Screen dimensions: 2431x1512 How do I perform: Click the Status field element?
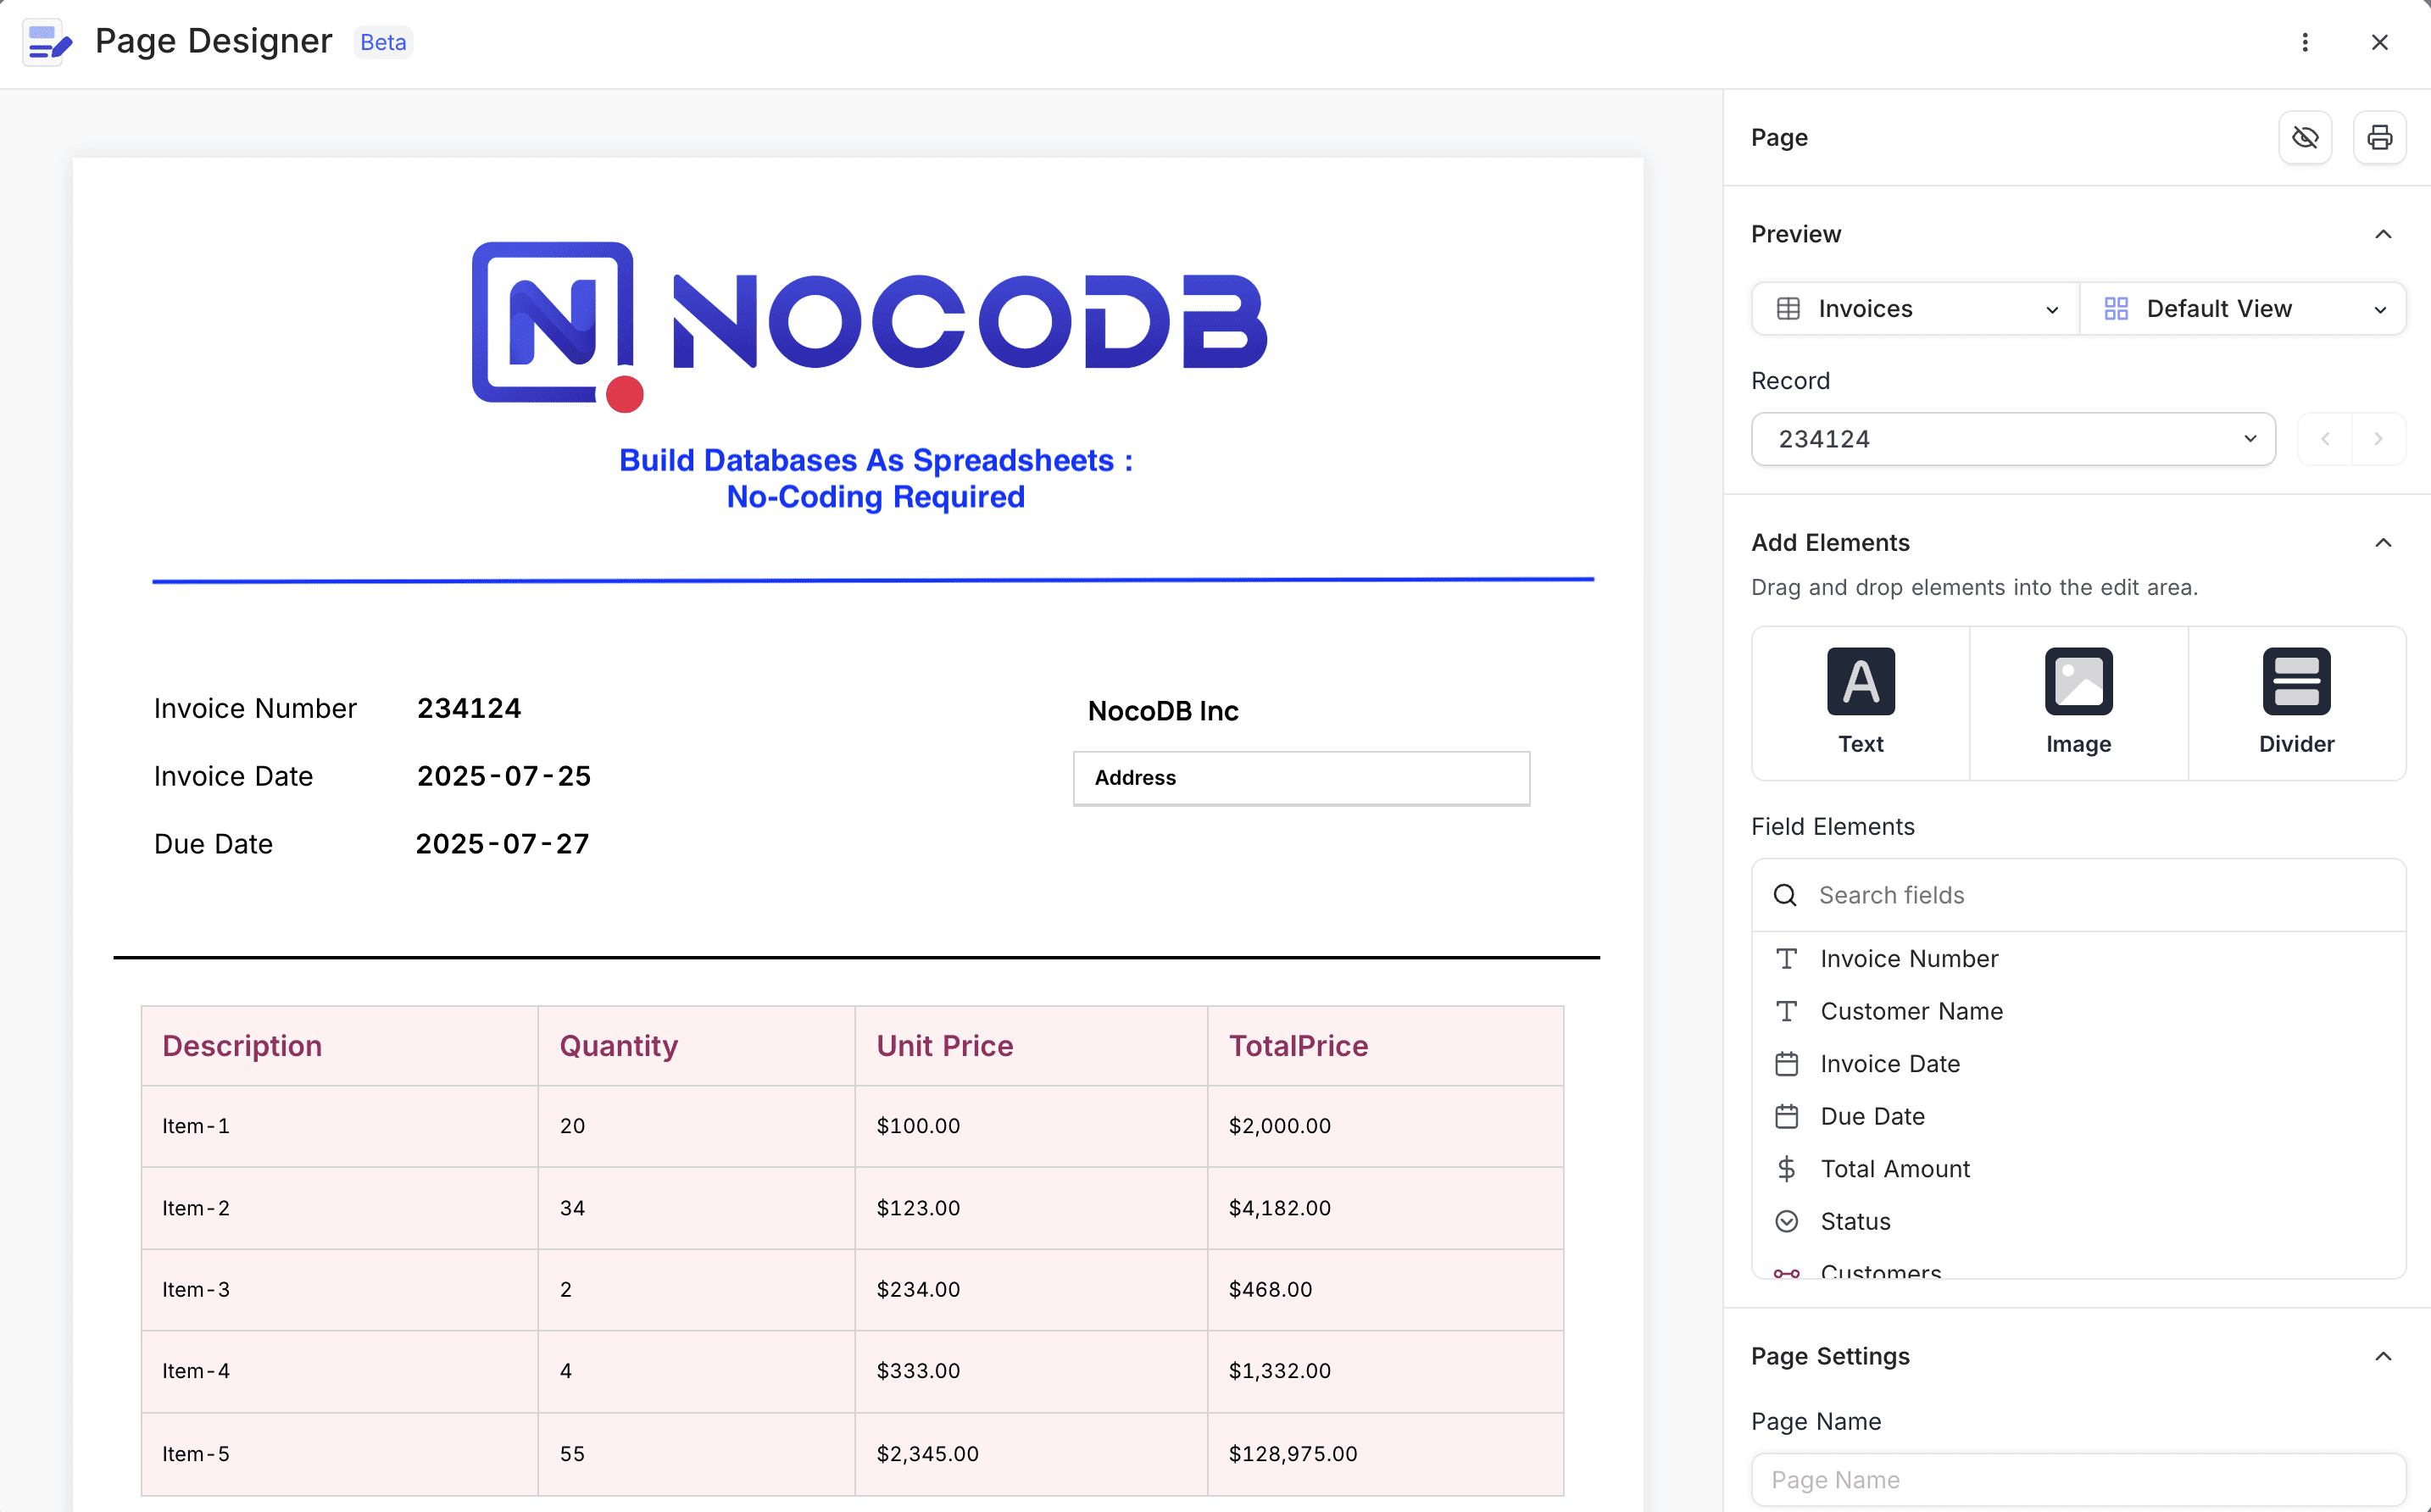point(1855,1222)
